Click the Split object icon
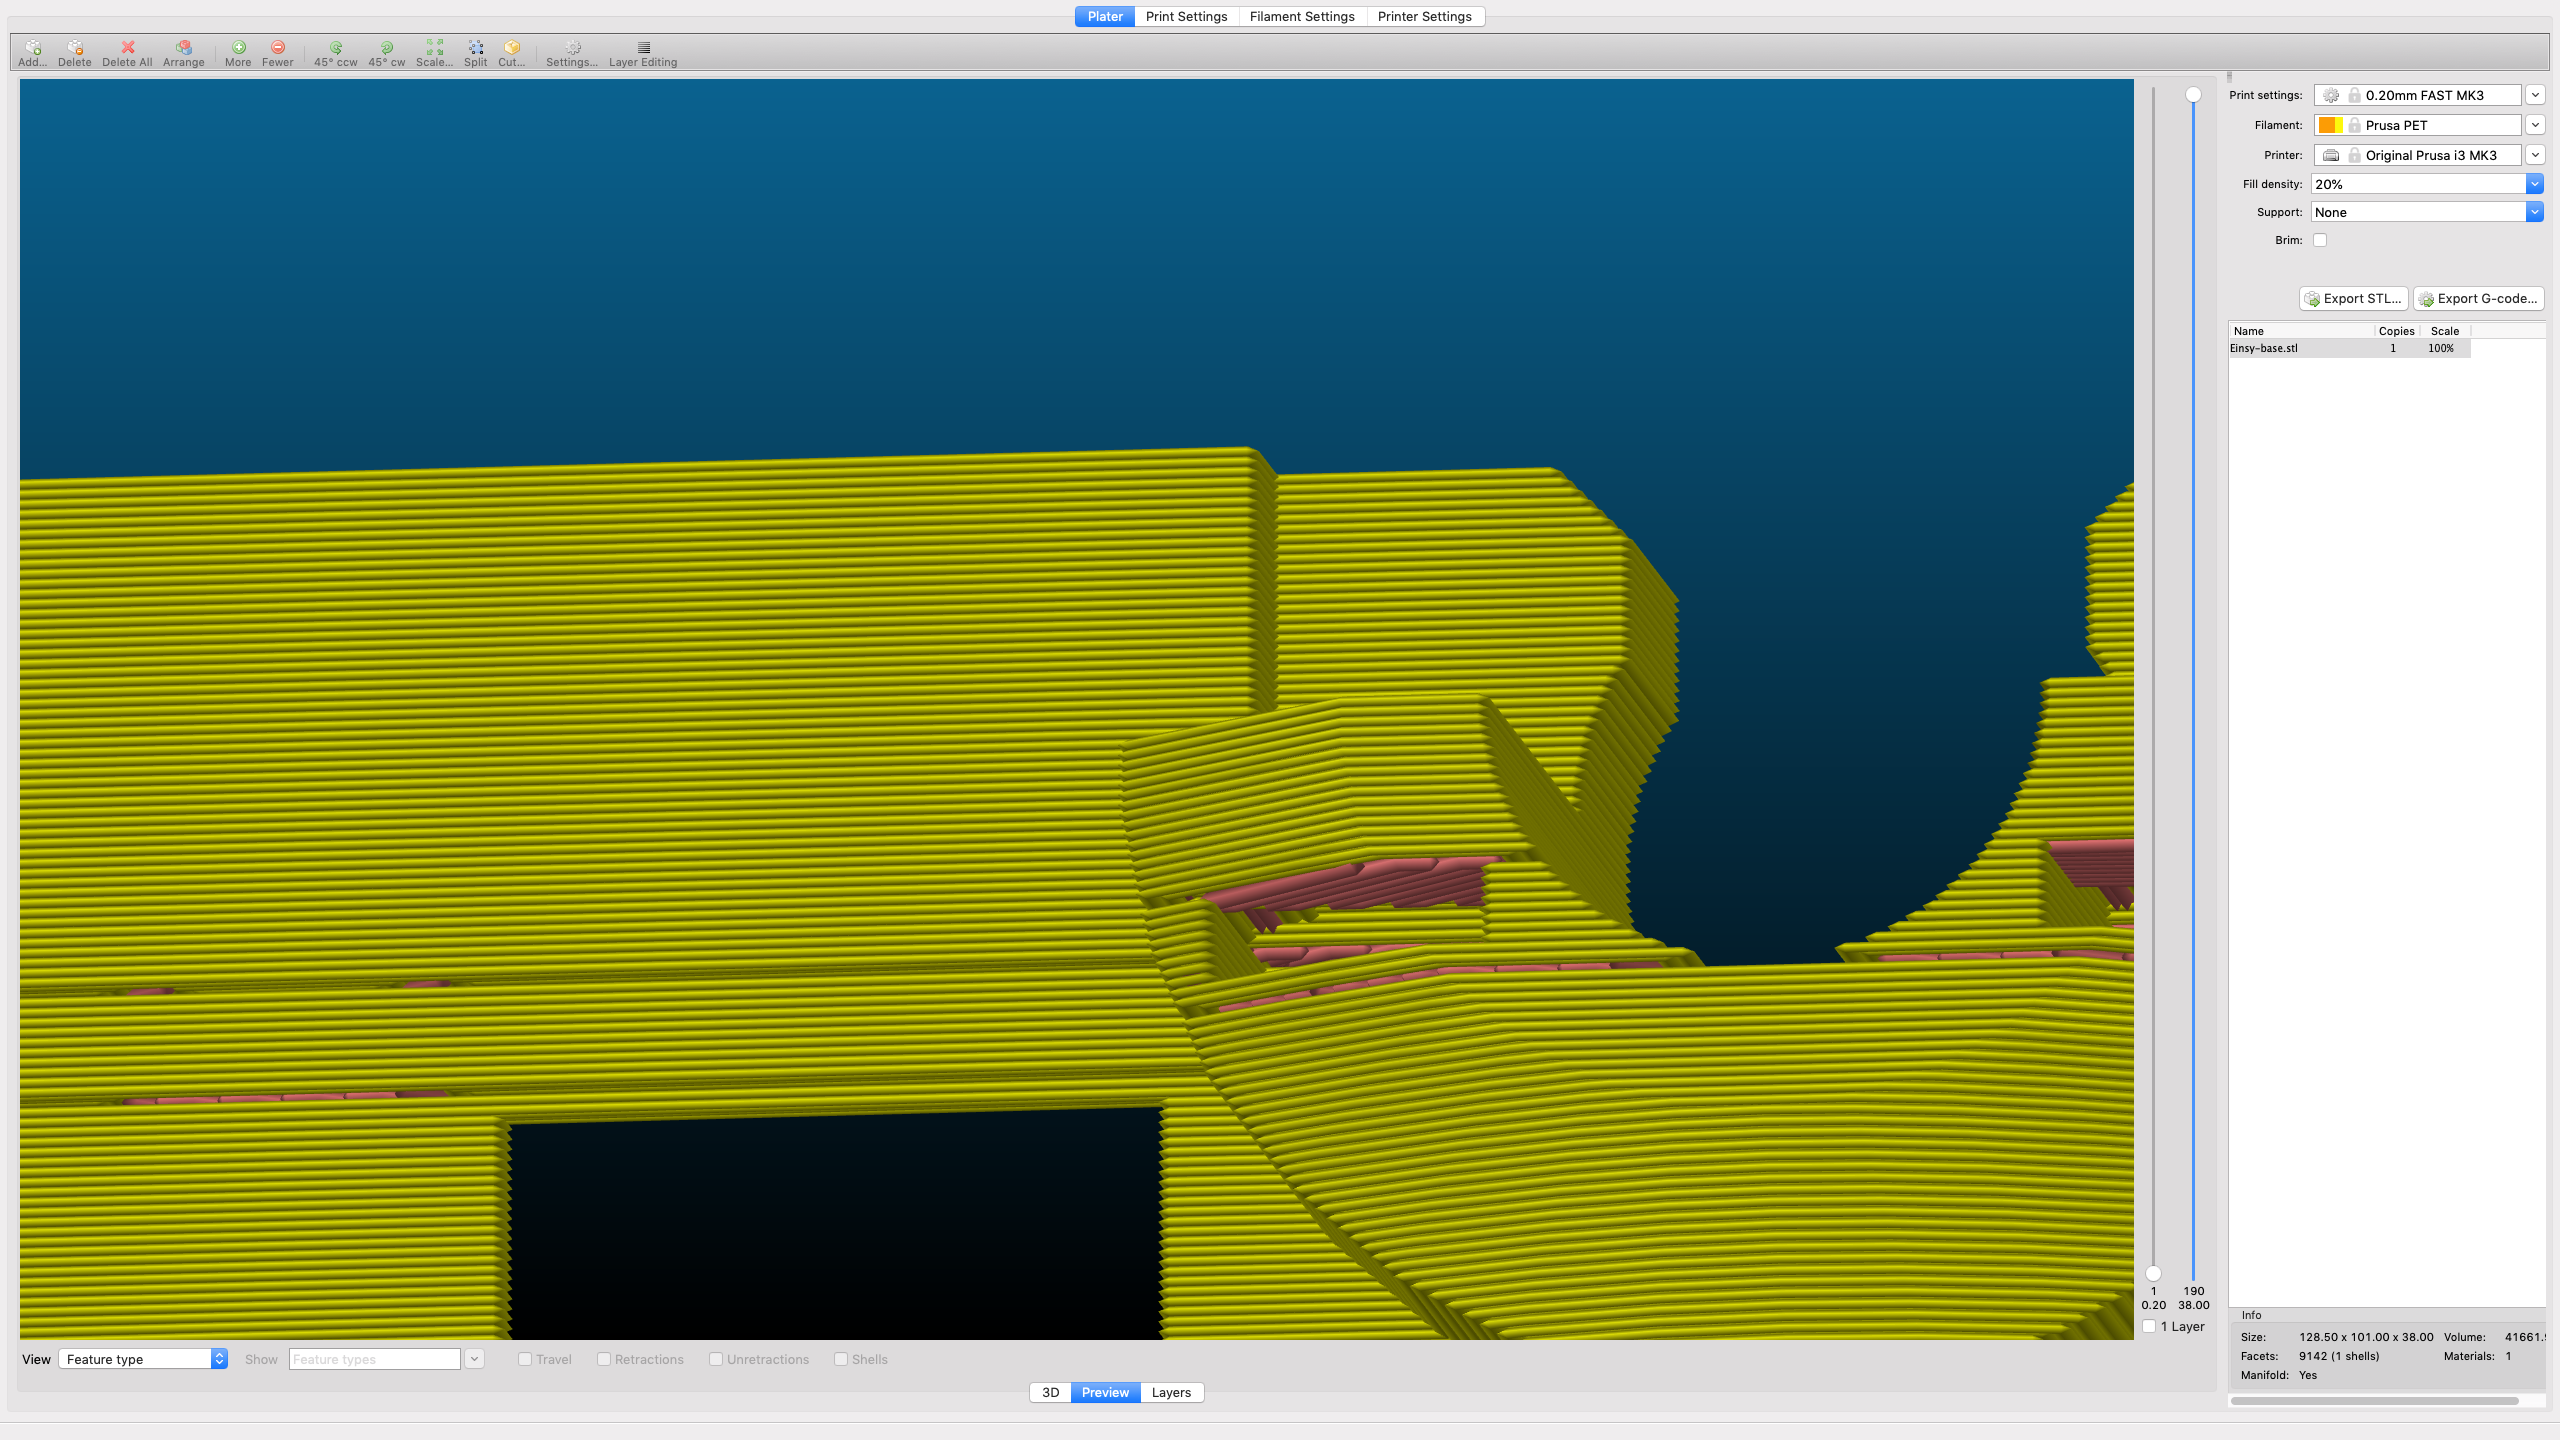 pos(476,53)
